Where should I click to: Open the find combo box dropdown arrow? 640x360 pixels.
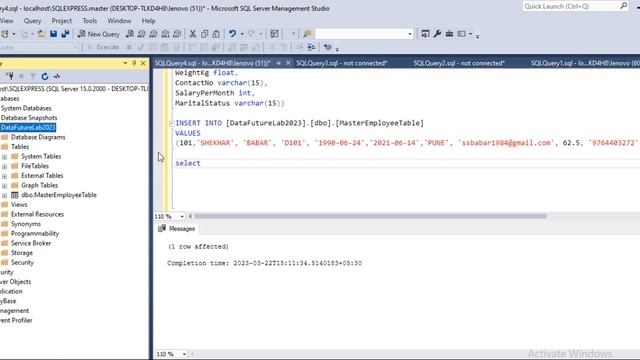tap(410, 34)
